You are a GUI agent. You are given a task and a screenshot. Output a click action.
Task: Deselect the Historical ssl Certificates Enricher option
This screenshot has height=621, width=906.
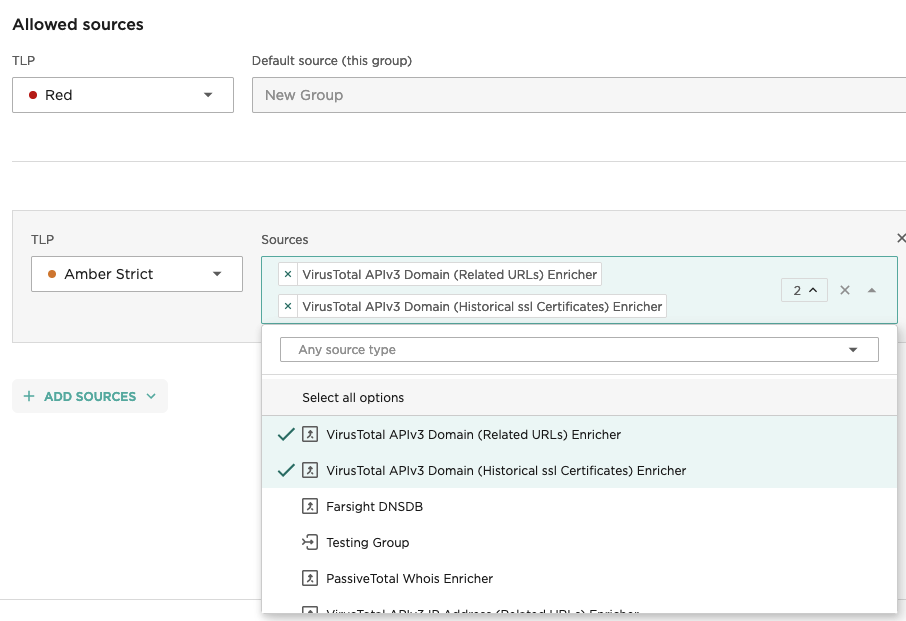pyautogui.click(x=287, y=306)
